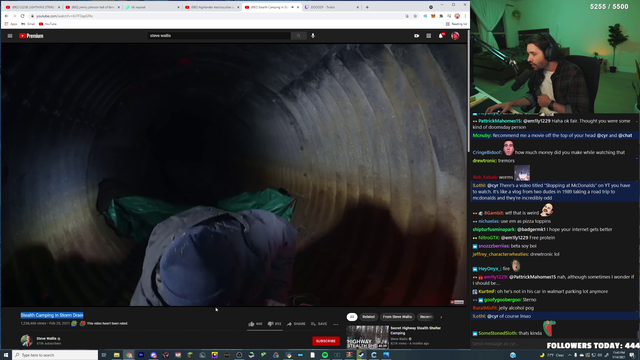640x360 pixels.
Task: Open Task View on the taskbar
Action: pos(104,355)
